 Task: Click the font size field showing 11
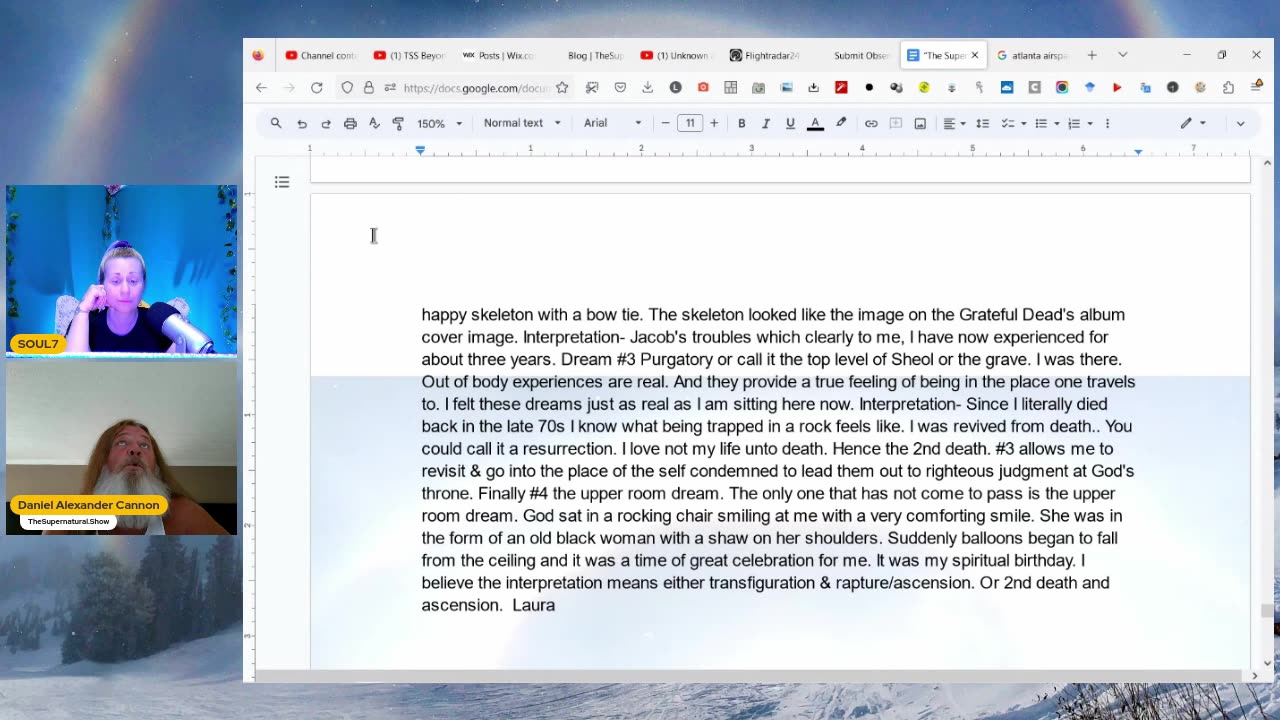pyautogui.click(x=690, y=123)
